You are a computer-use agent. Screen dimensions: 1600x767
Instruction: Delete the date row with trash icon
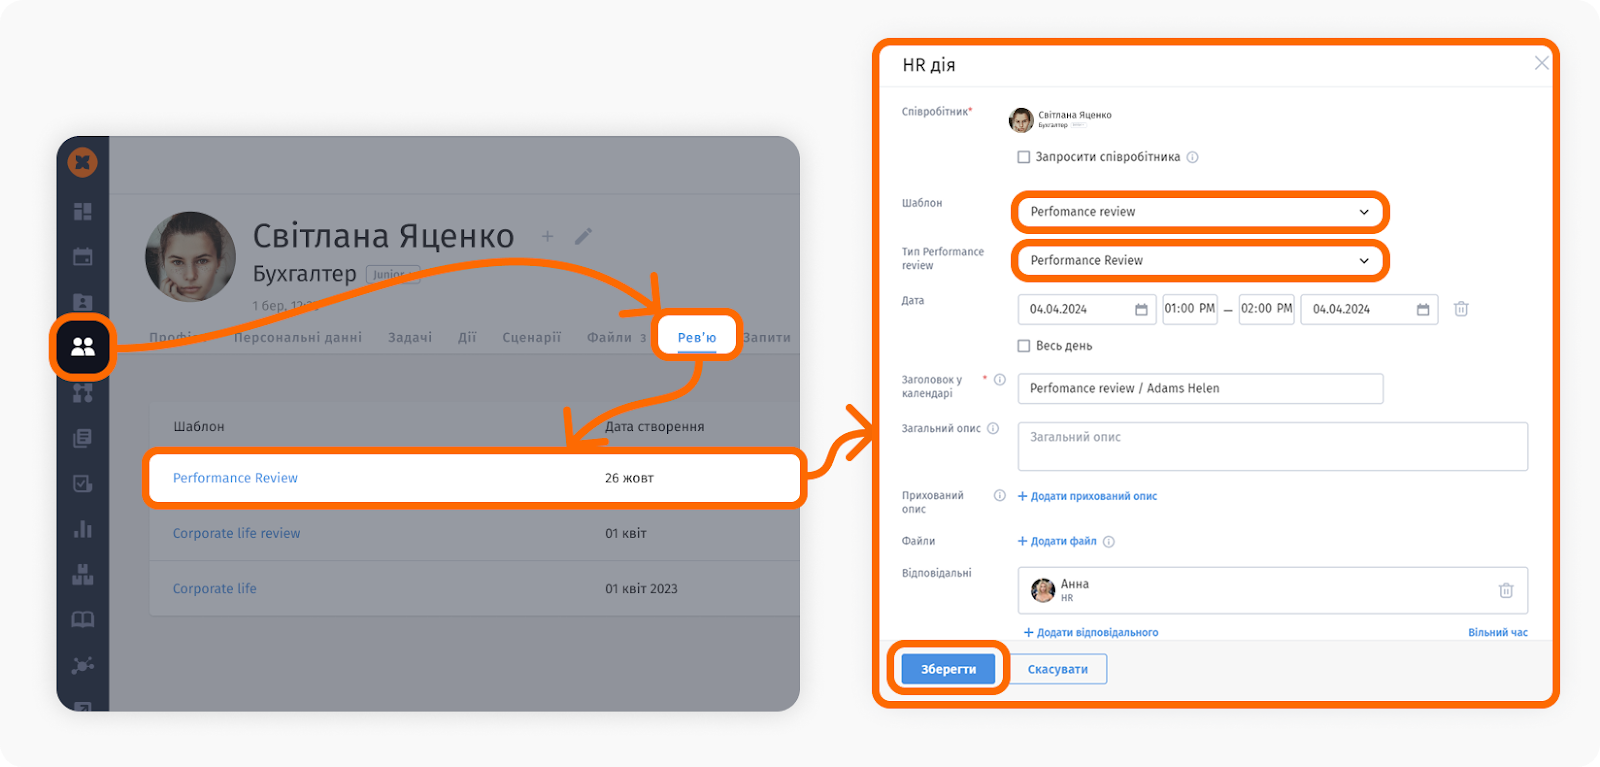1461,309
